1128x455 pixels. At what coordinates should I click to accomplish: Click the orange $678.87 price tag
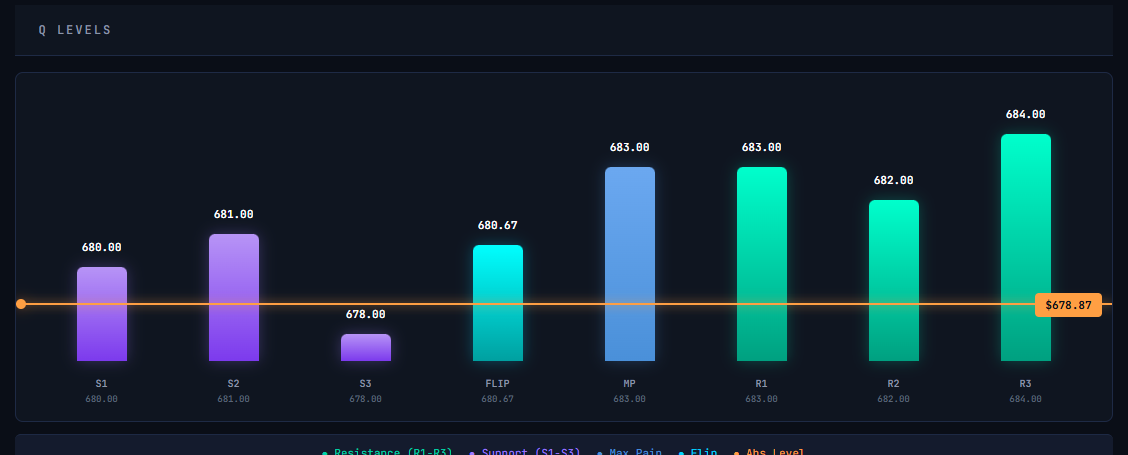click(1068, 305)
